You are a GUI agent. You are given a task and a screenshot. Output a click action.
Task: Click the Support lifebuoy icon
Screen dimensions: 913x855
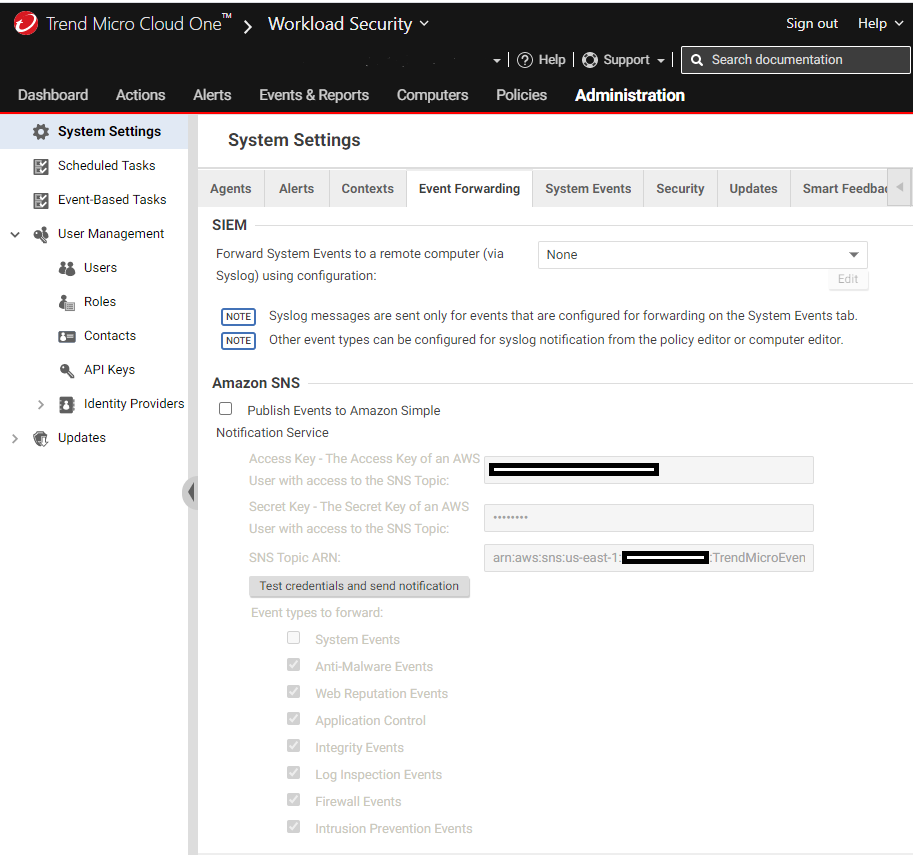(x=590, y=60)
